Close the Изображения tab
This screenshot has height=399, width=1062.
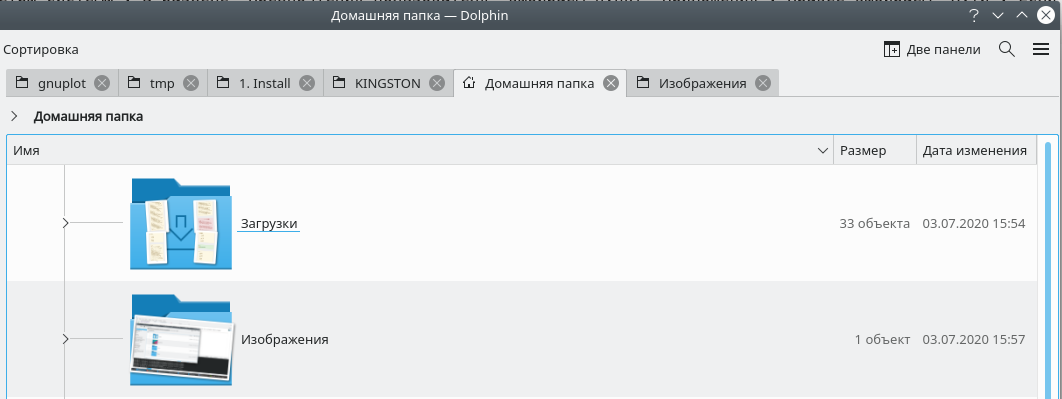(x=763, y=83)
